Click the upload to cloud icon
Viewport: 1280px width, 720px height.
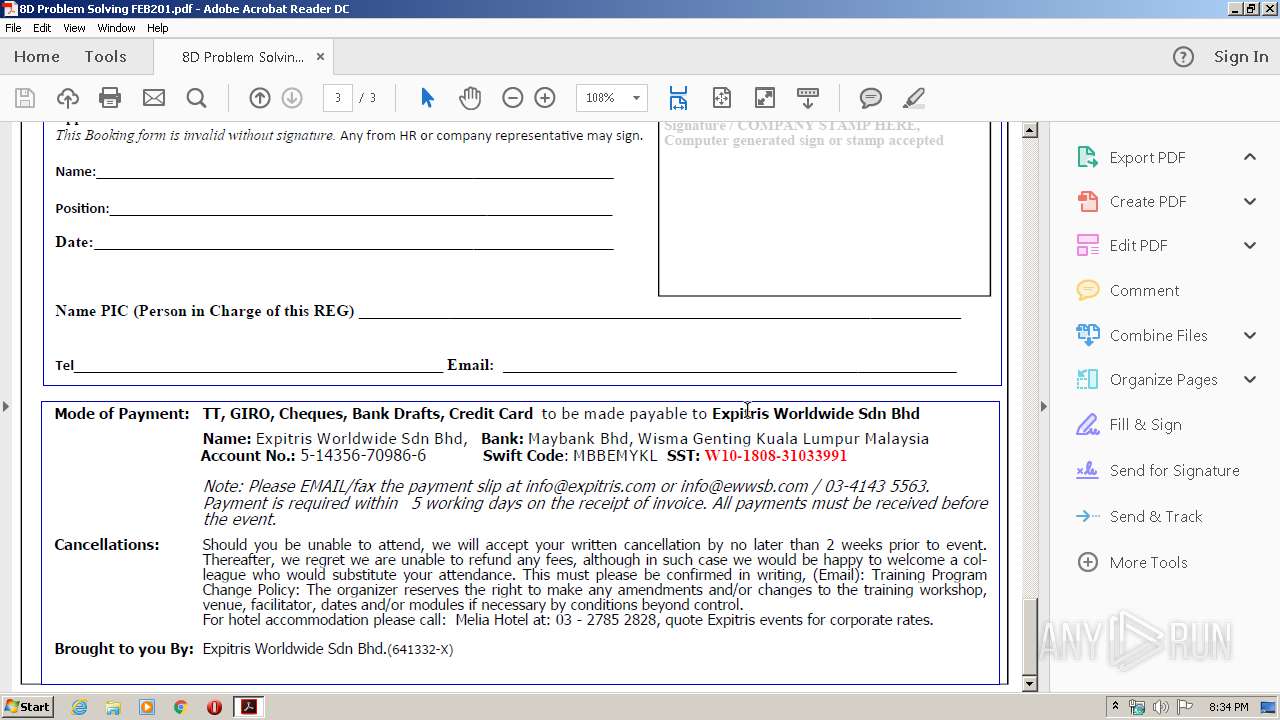click(68, 97)
